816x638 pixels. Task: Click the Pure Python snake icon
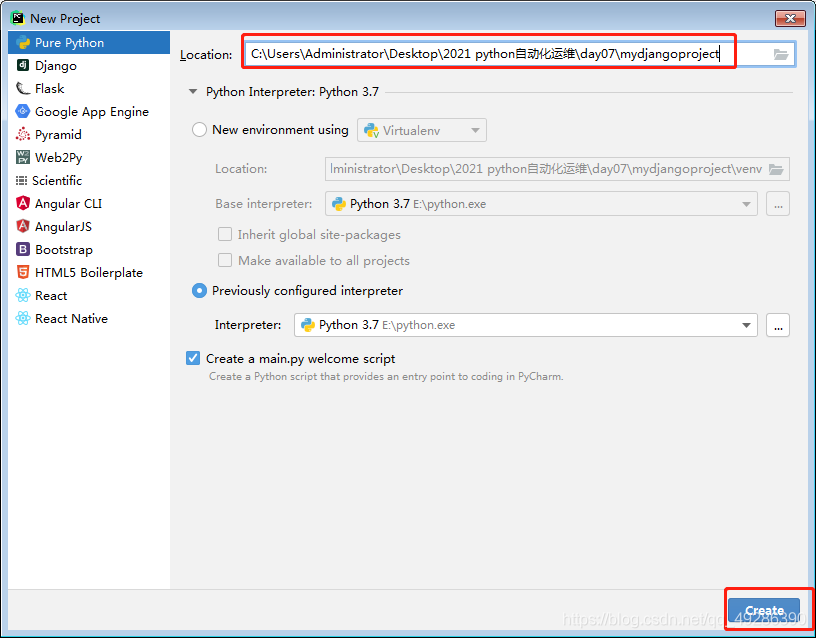point(23,43)
